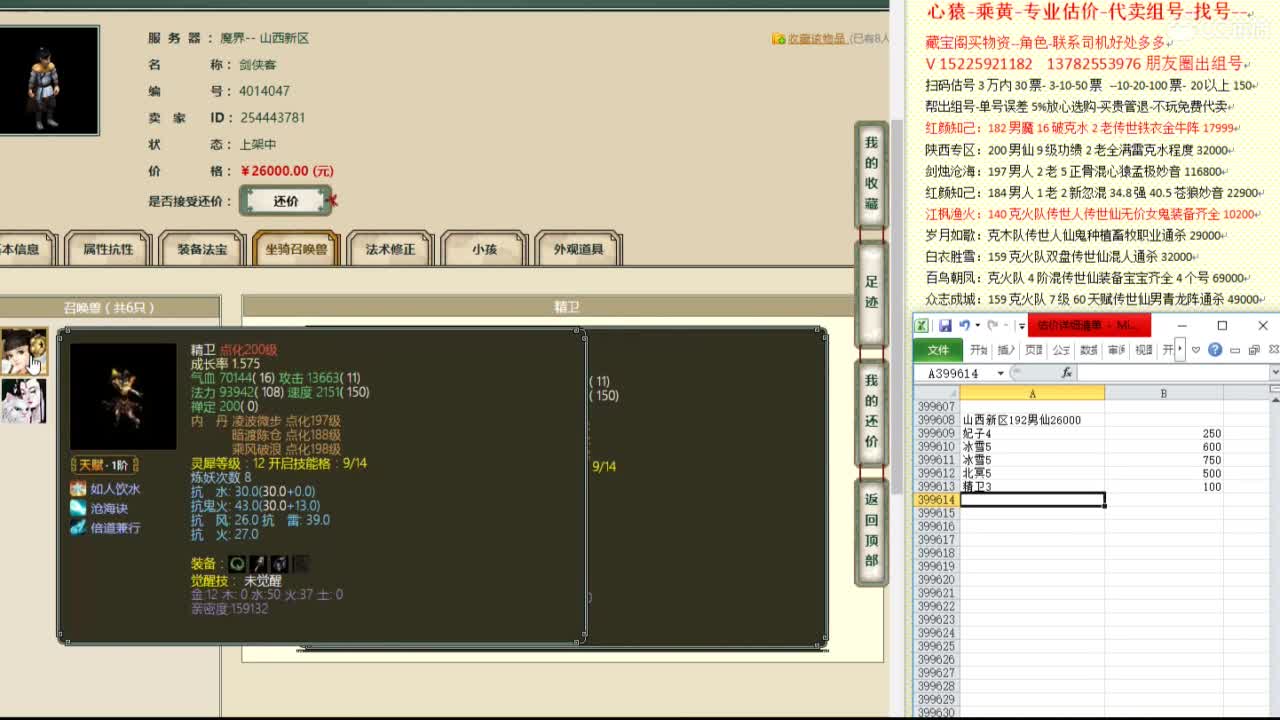This screenshot has width=1280, height=720.
Task: Click 返回顶部 side button
Action: coord(871,530)
